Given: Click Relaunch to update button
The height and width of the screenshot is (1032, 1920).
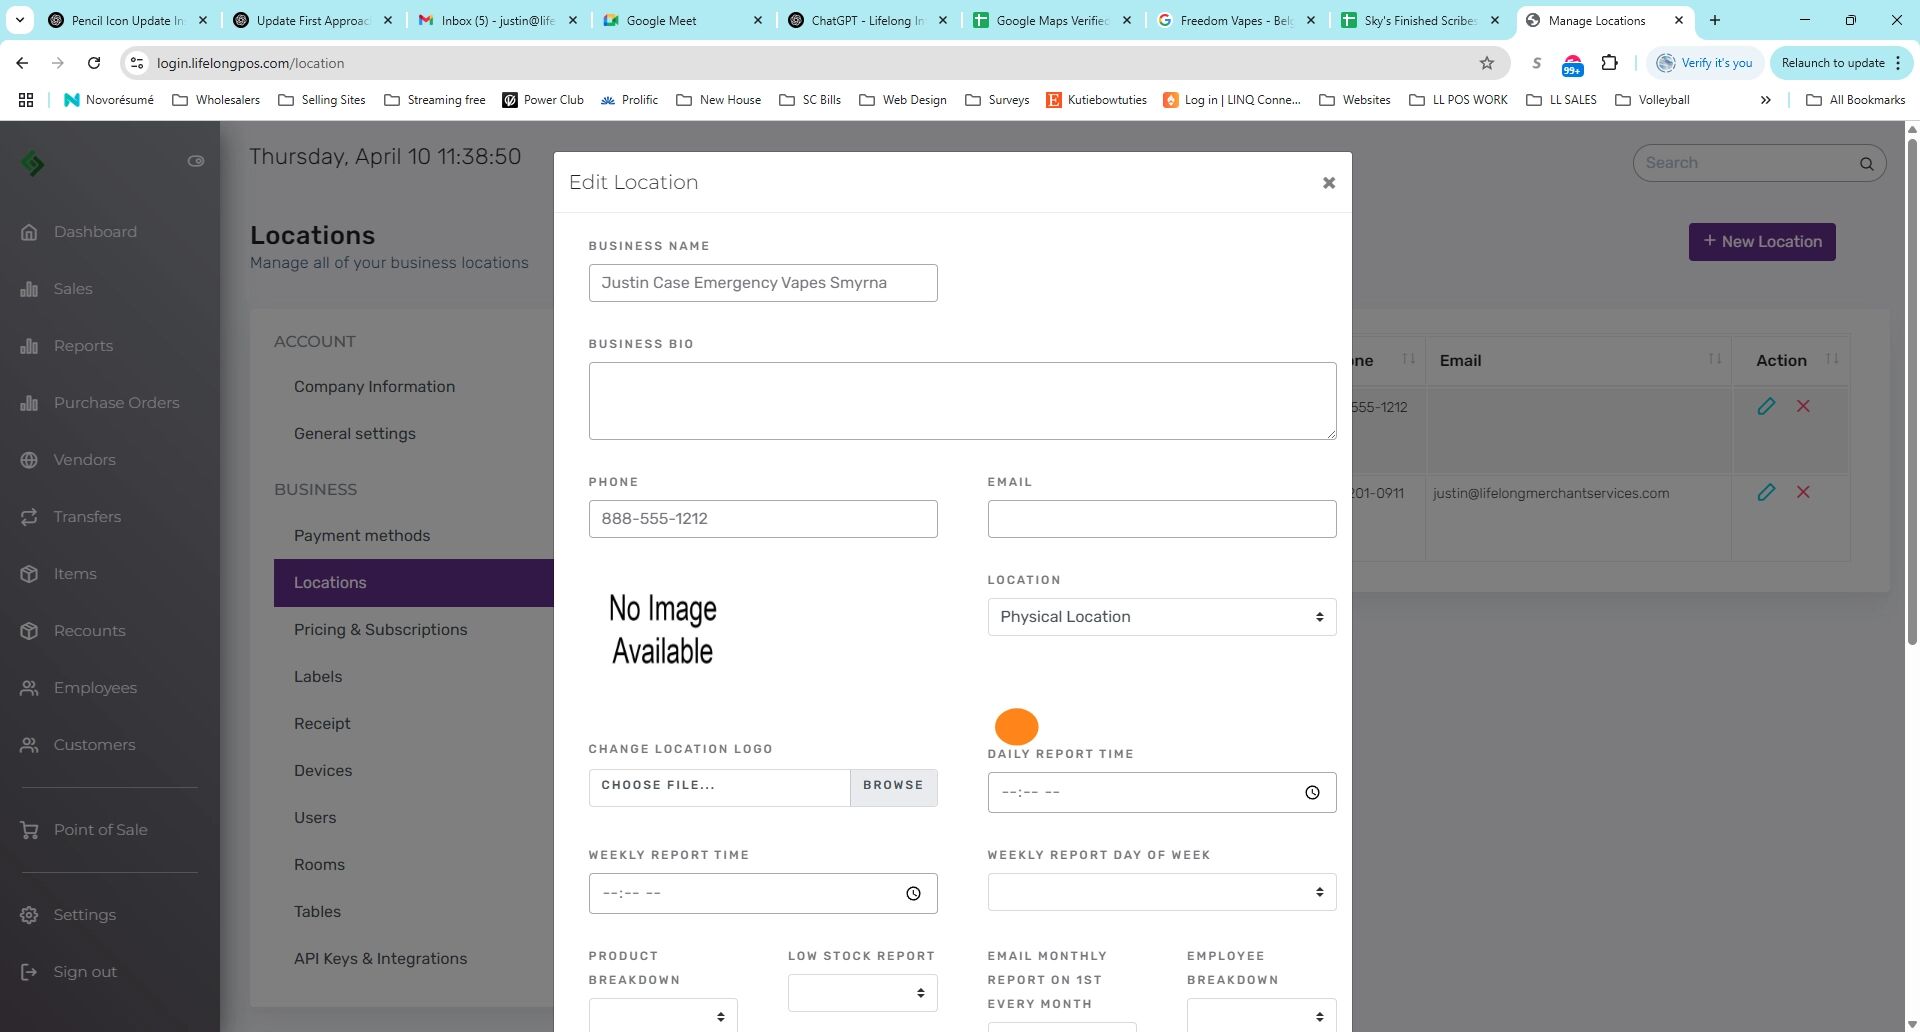Looking at the screenshot, I should point(1841,63).
